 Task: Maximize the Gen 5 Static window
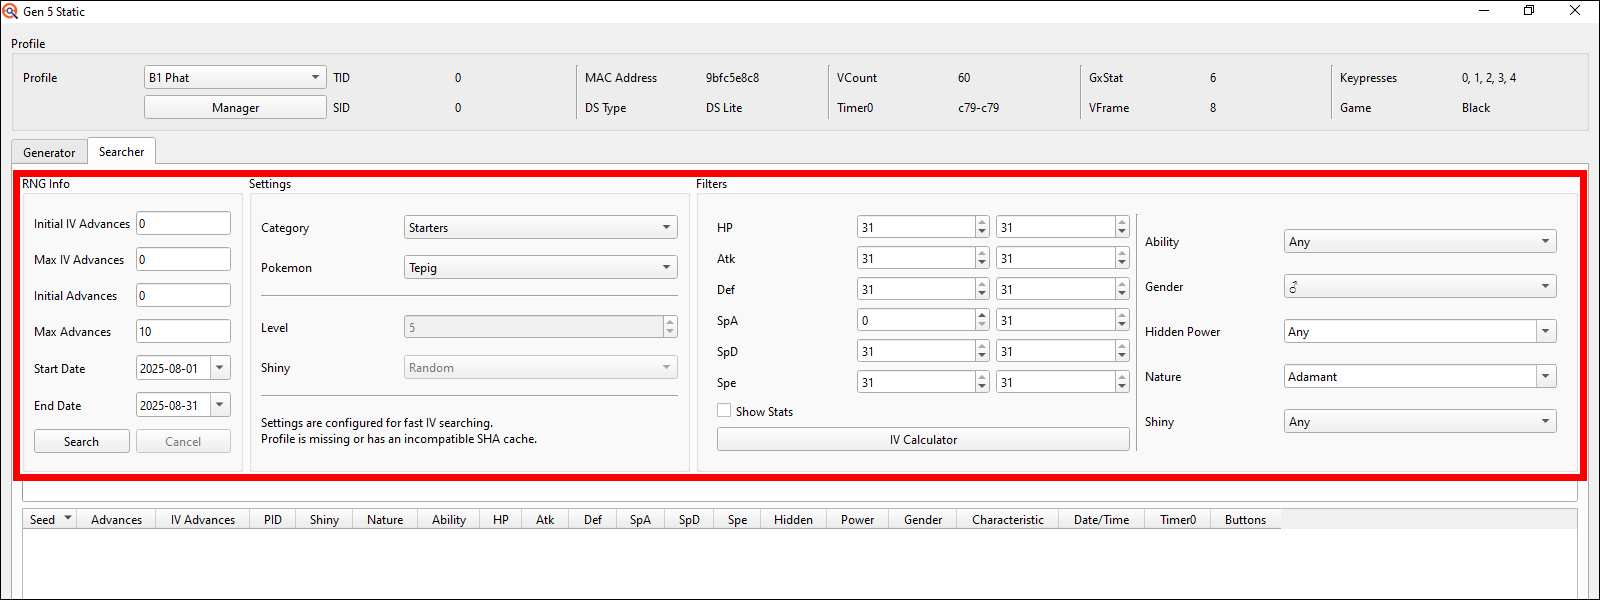(1529, 10)
